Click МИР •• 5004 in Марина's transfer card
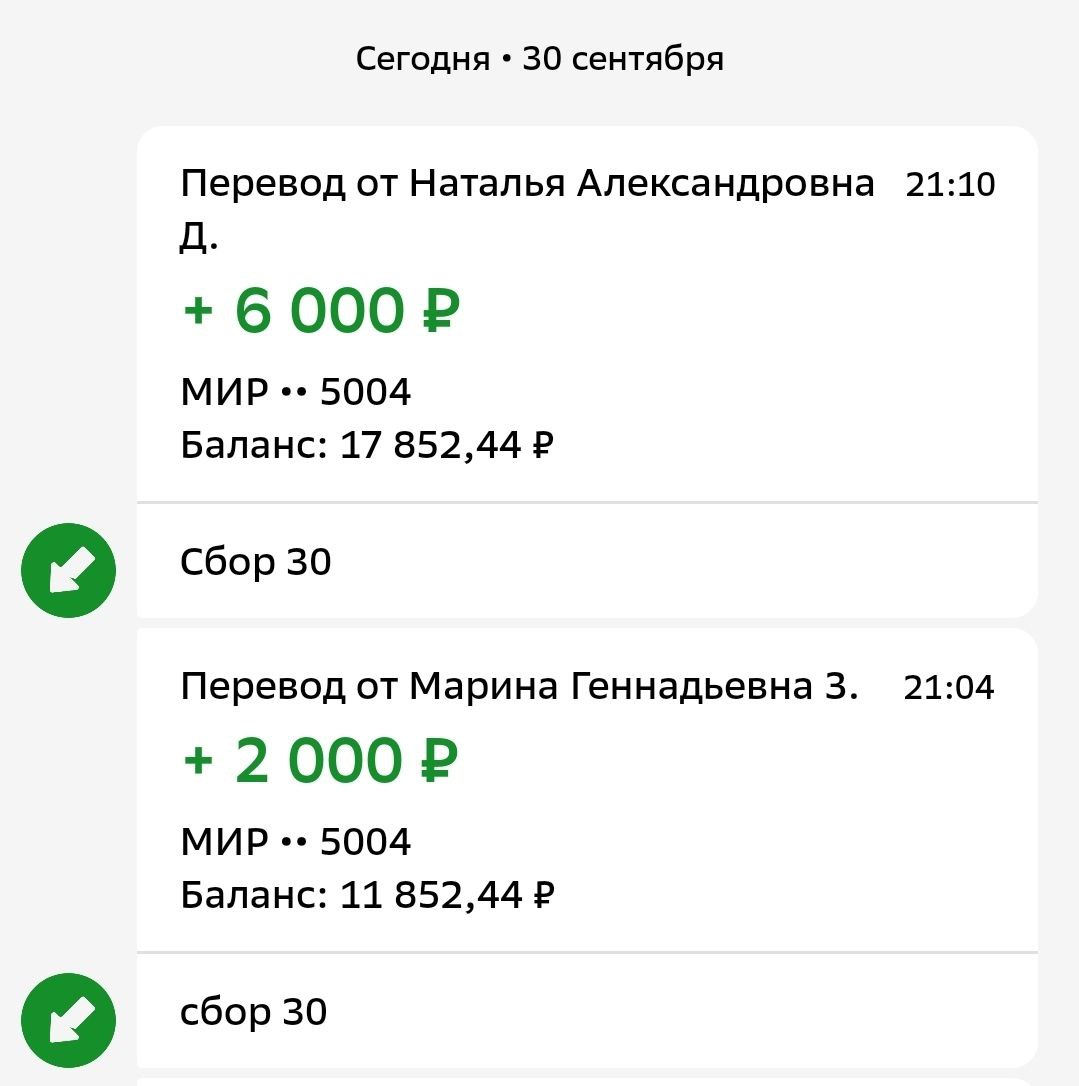The width and height of the screenshot is (1079, 1086). point(296,842)
